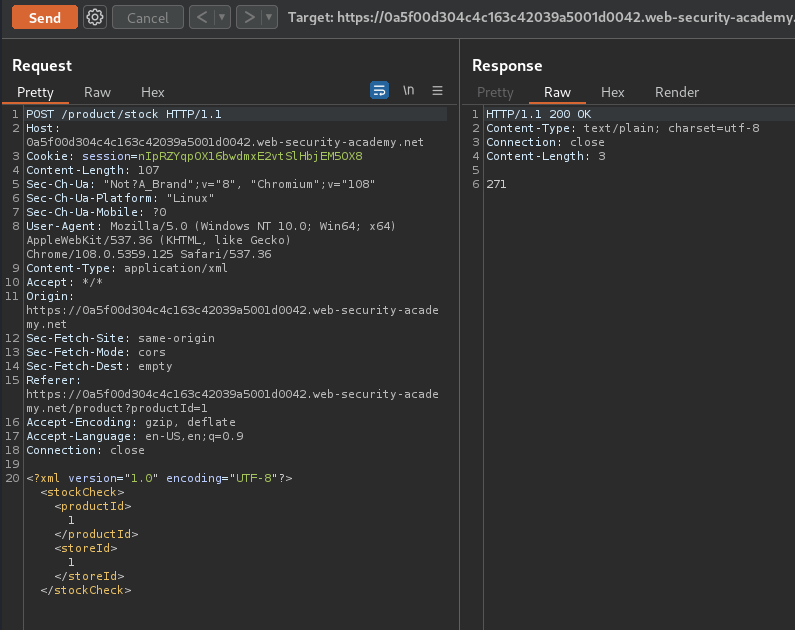Click the closing </stockCheck> tag
The width and height of the screenshot is (795, 630).
pyautogui.click(x=86, y=590)
